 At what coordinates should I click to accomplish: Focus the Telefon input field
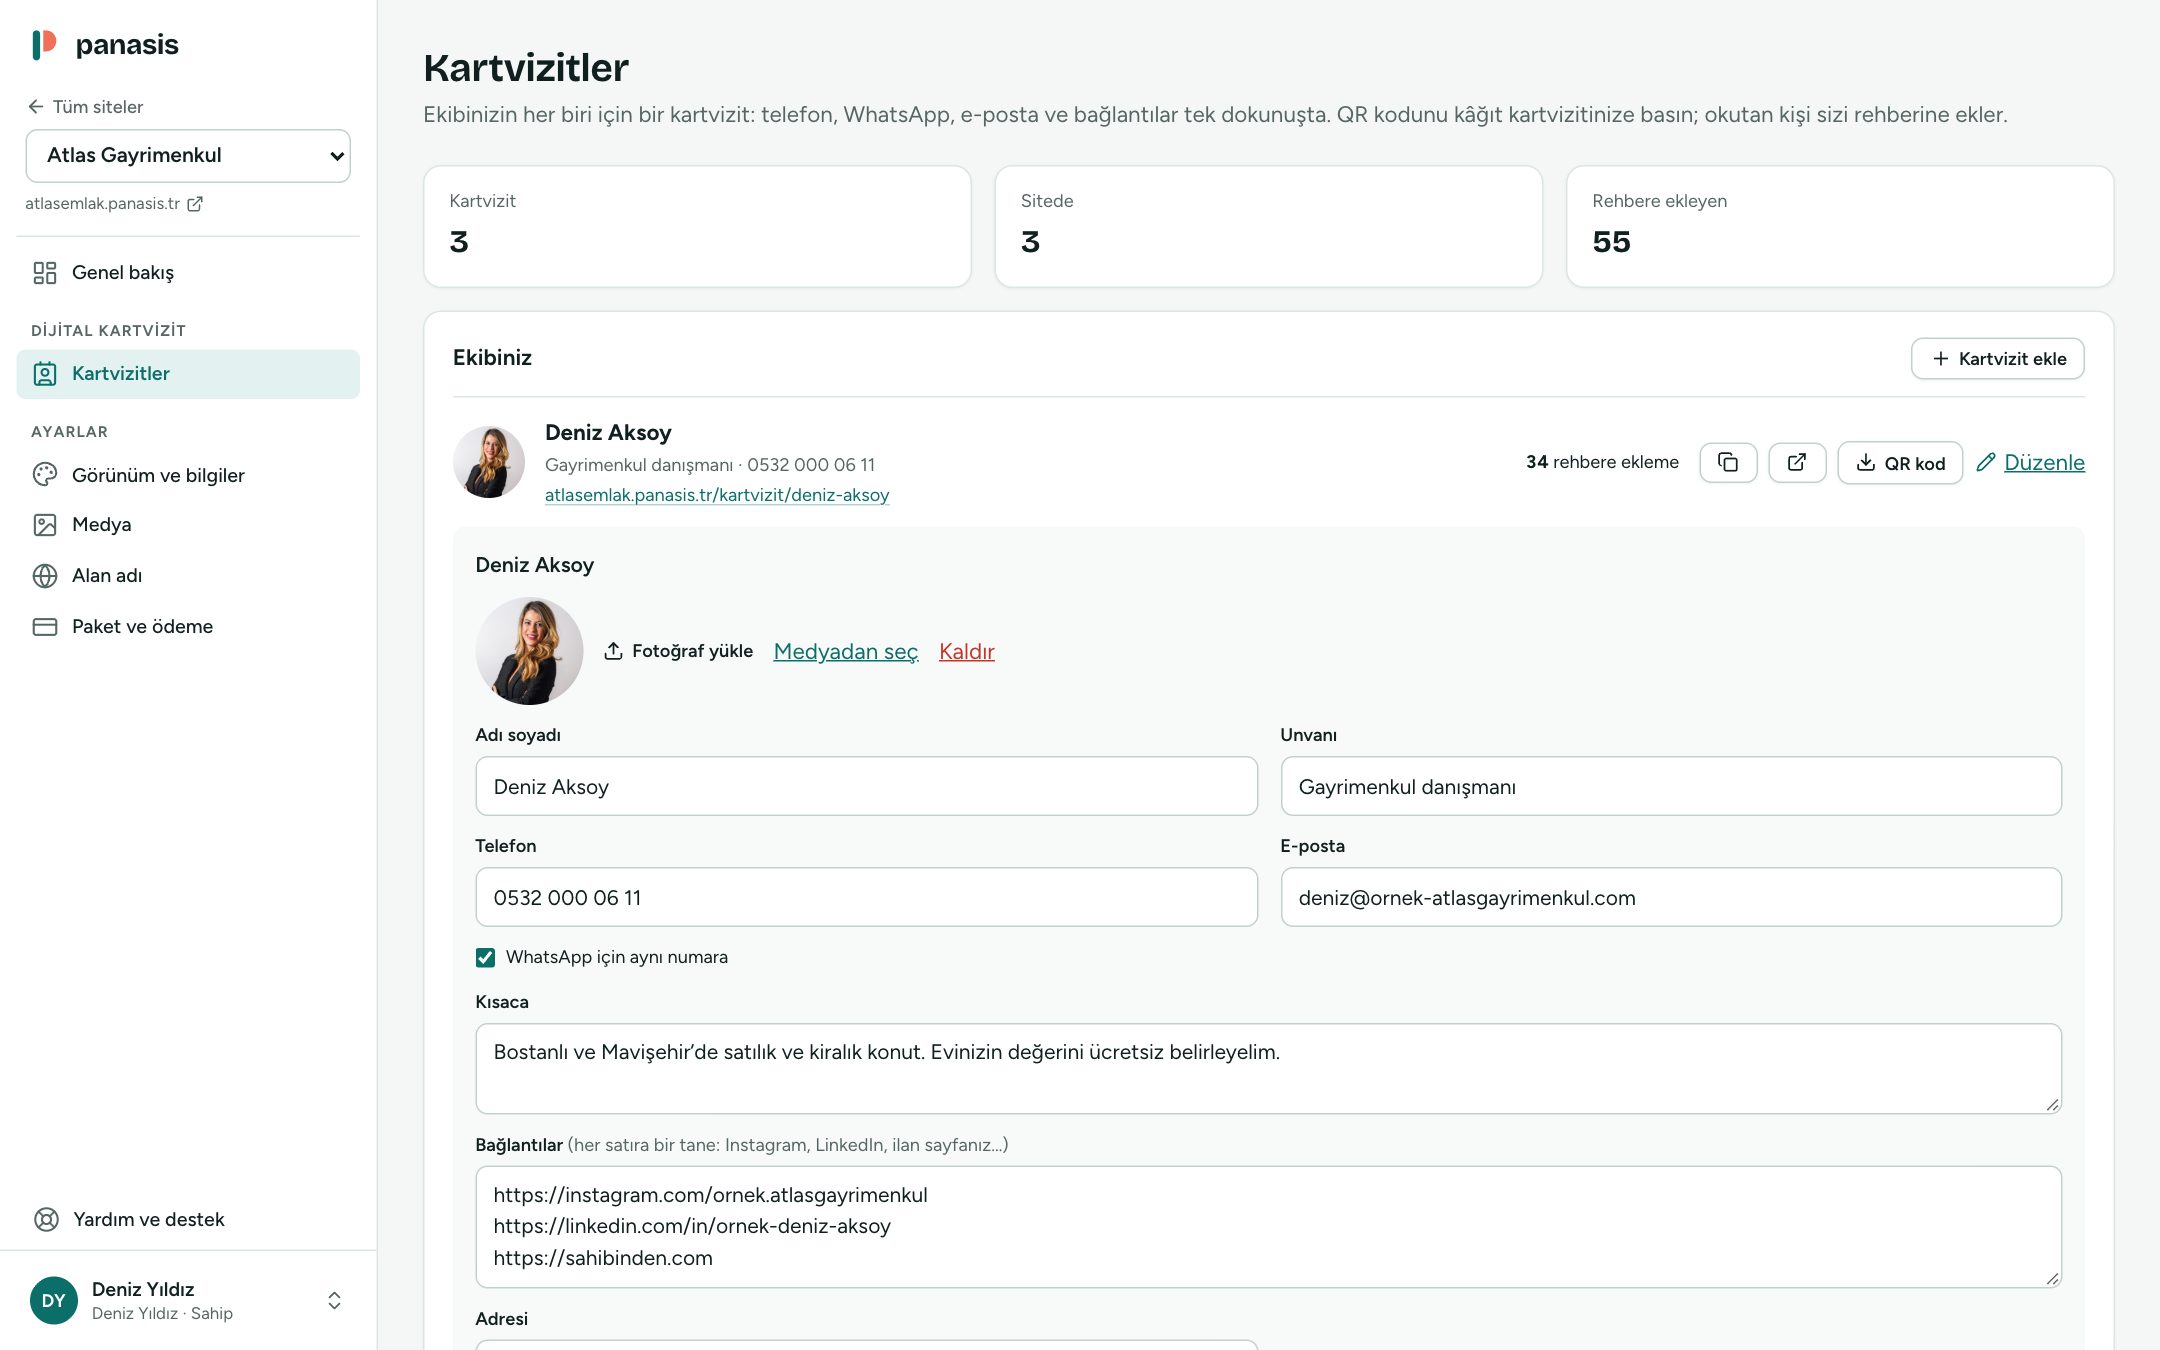point(866,897)
